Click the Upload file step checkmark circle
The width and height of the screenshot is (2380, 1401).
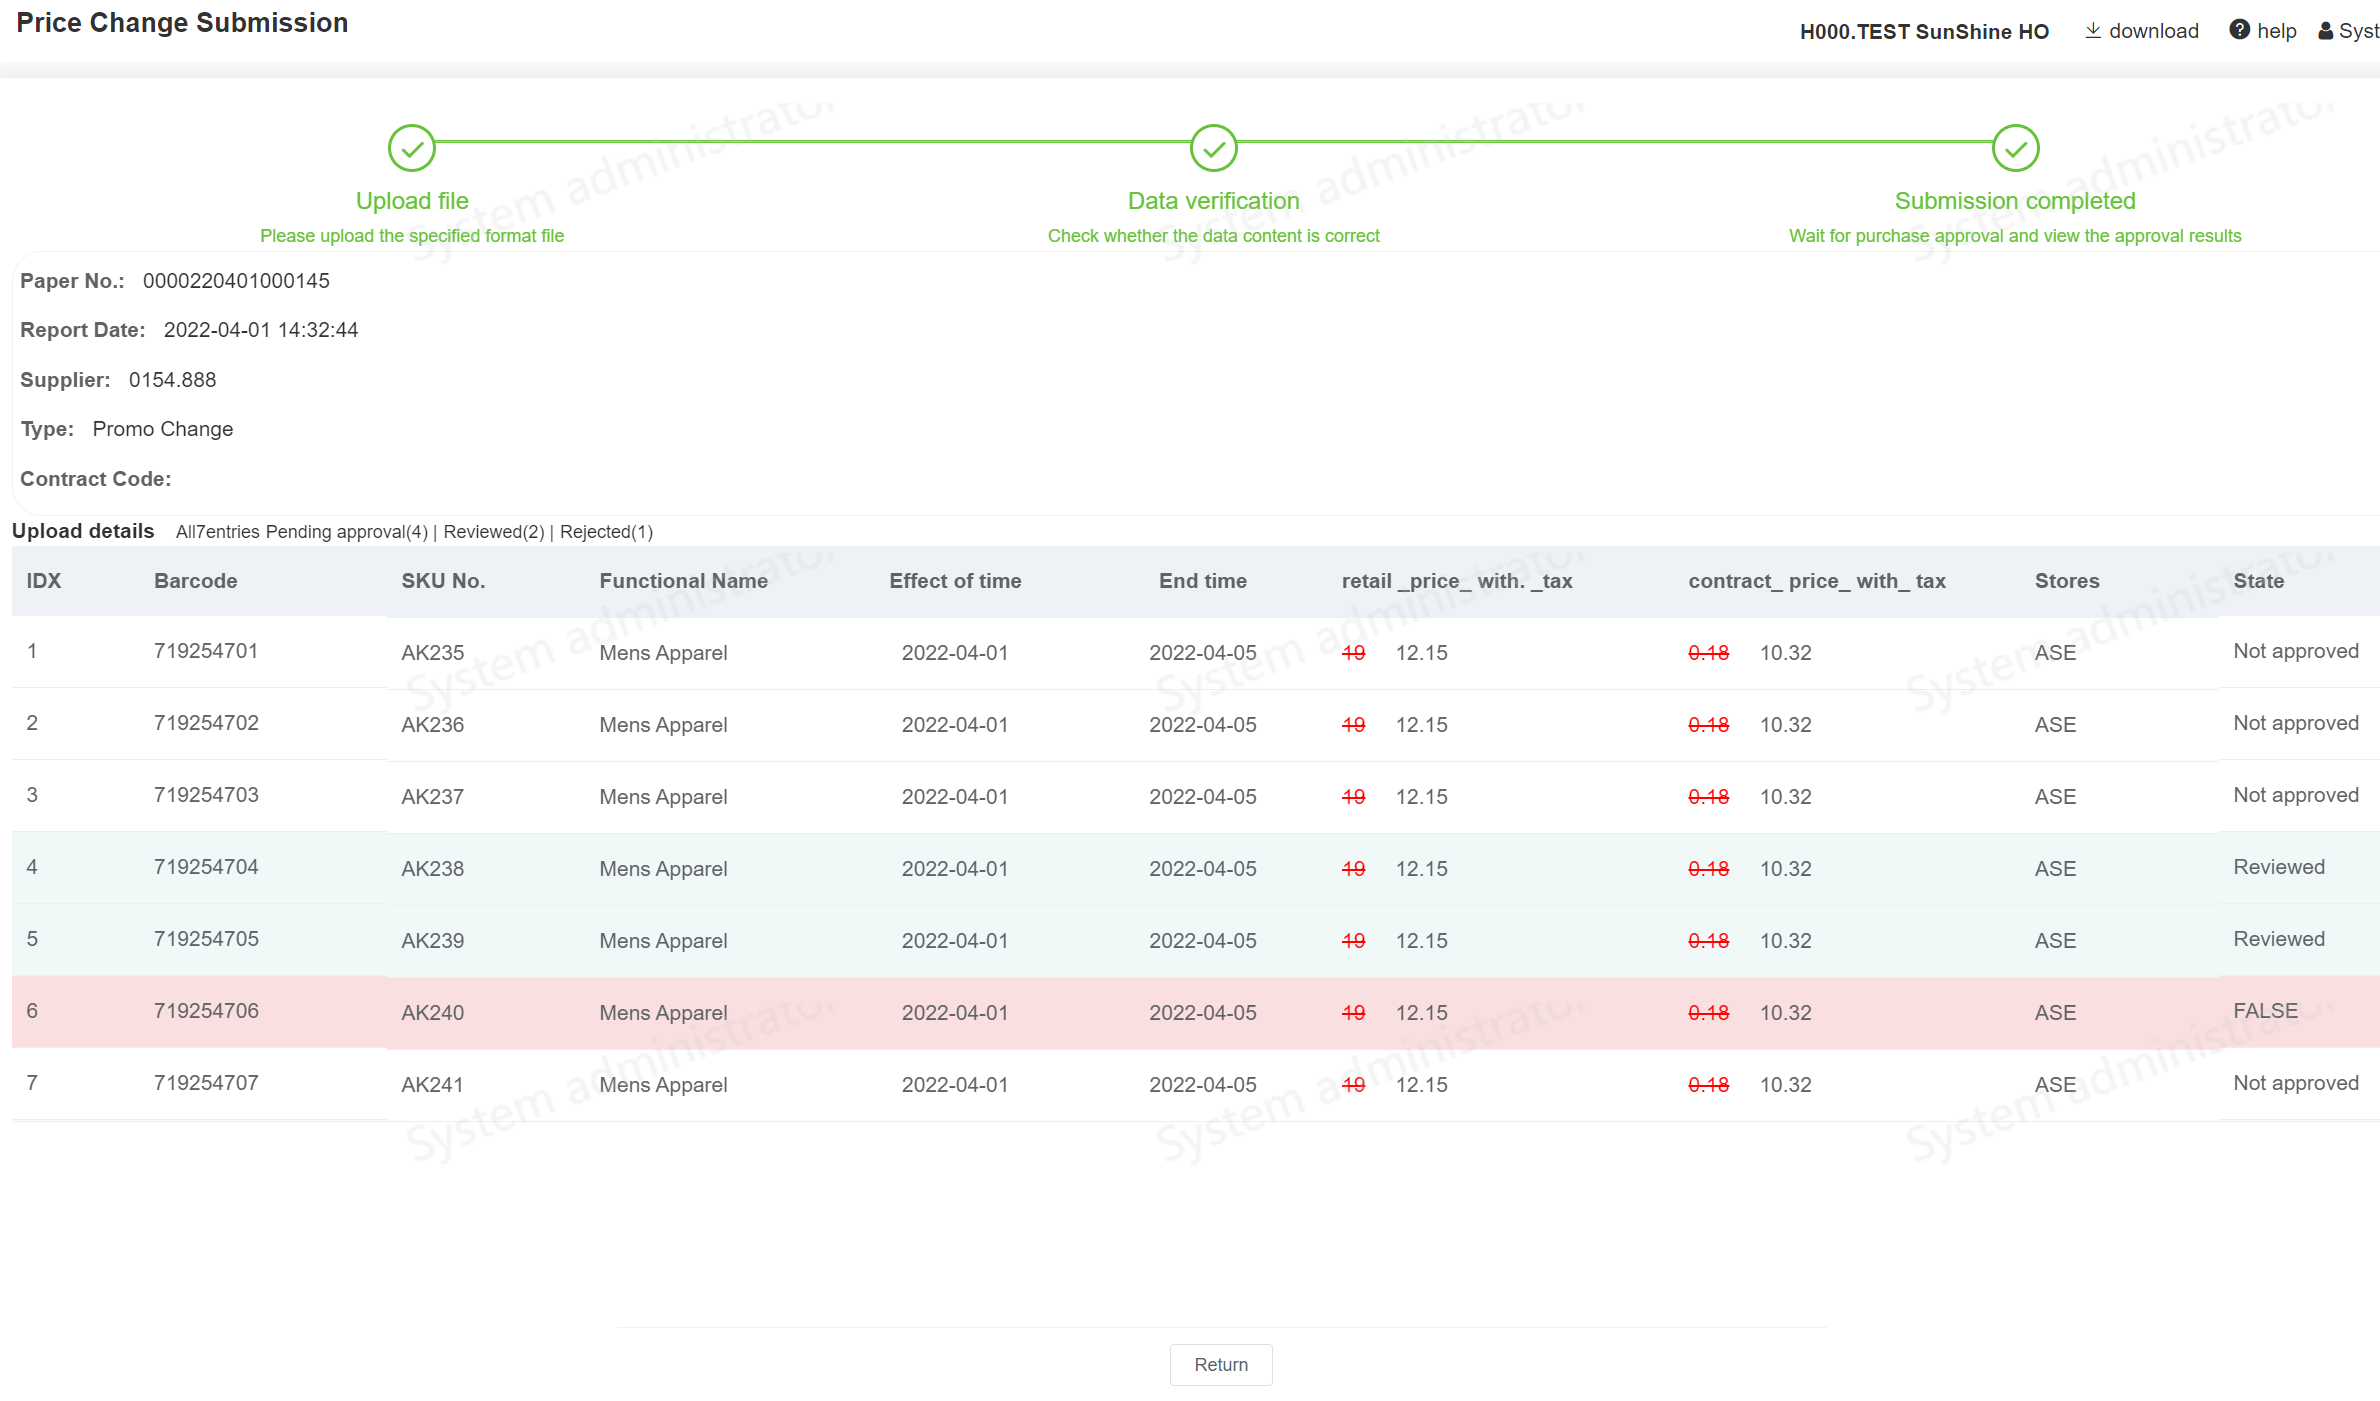tap(412, 148)
